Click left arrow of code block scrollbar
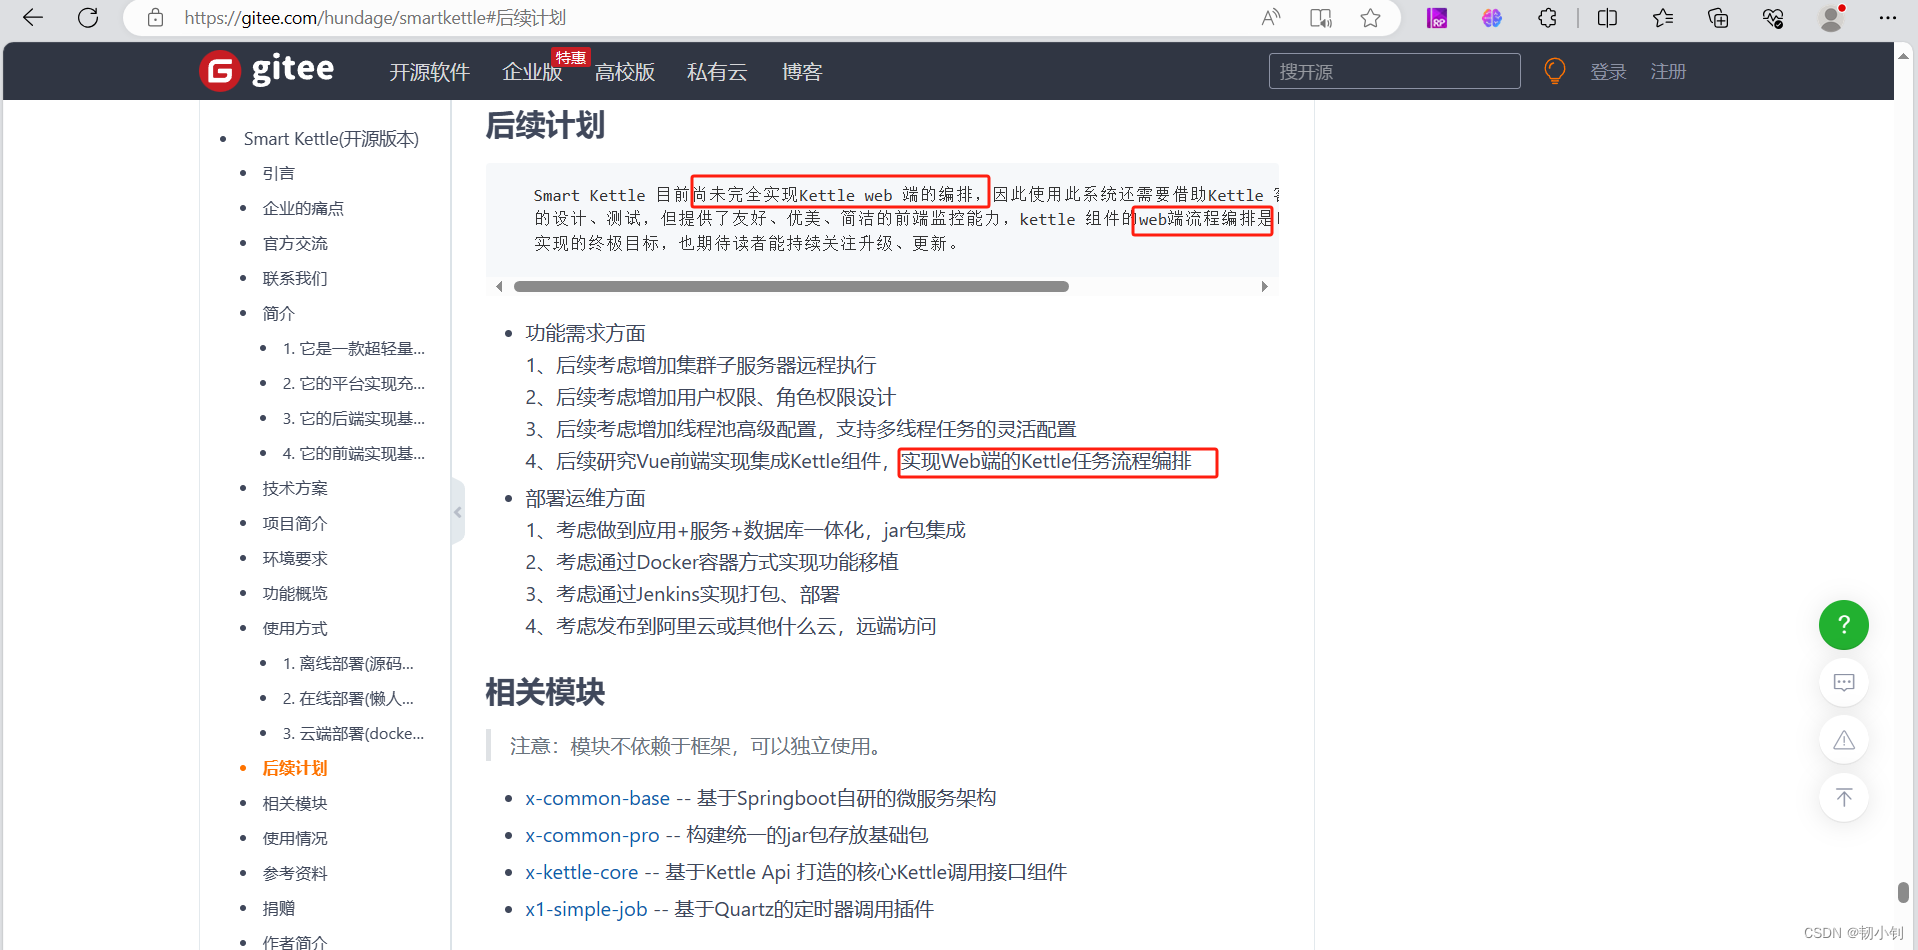Viewport: 1918px width, 950px height. (x=499, y=287)
